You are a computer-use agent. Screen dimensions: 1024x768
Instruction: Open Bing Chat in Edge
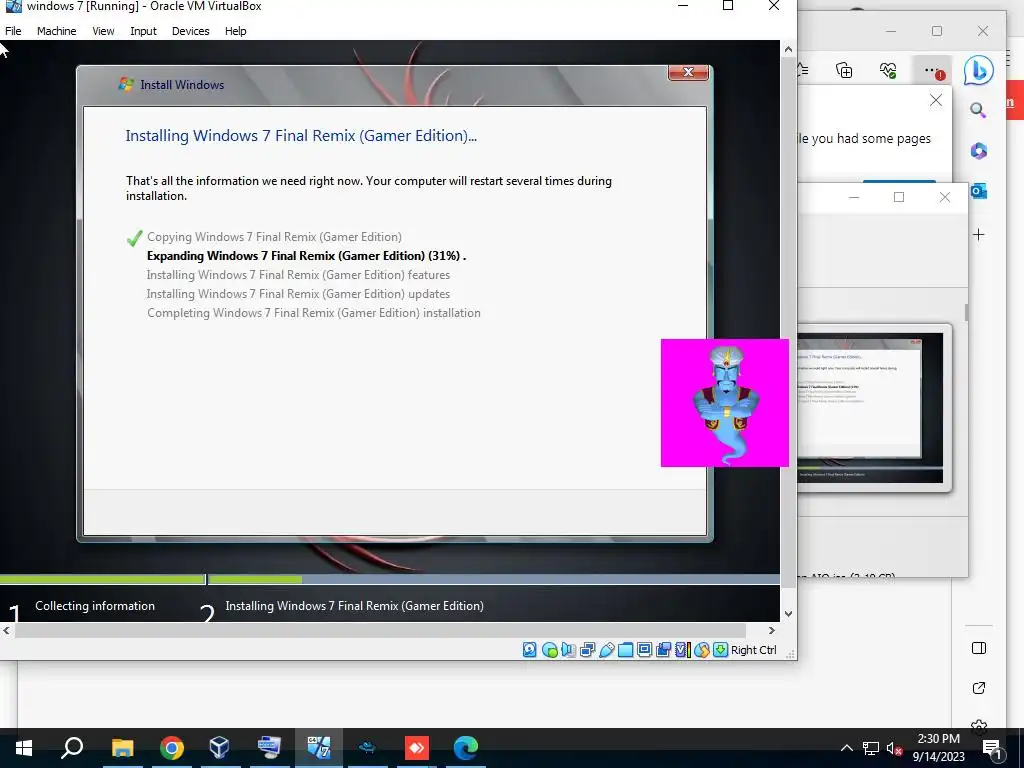click(x=978, y=71)
